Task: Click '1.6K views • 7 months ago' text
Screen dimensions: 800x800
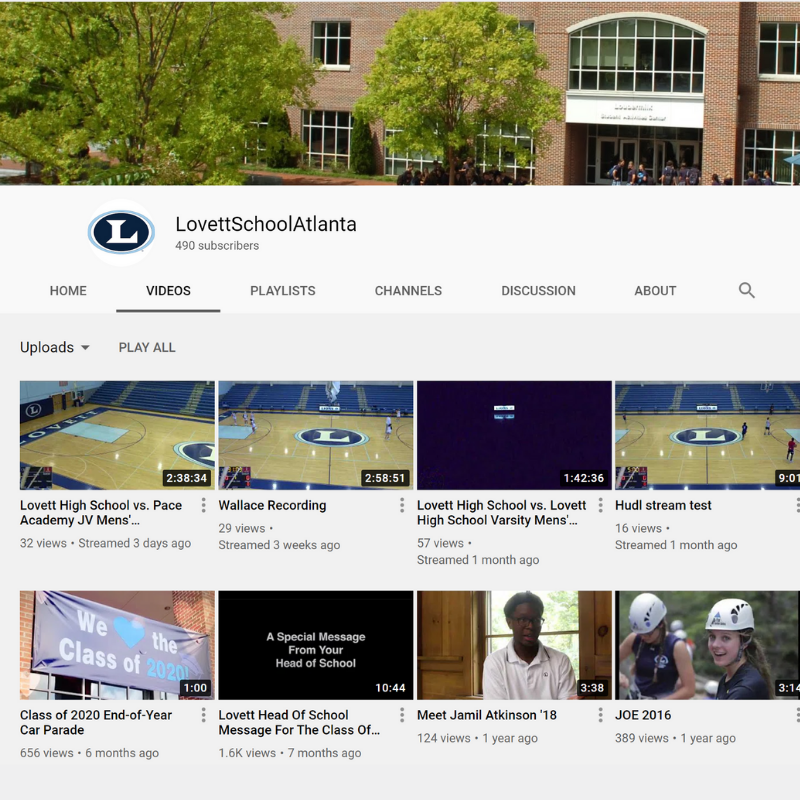Action: [290, 753]
